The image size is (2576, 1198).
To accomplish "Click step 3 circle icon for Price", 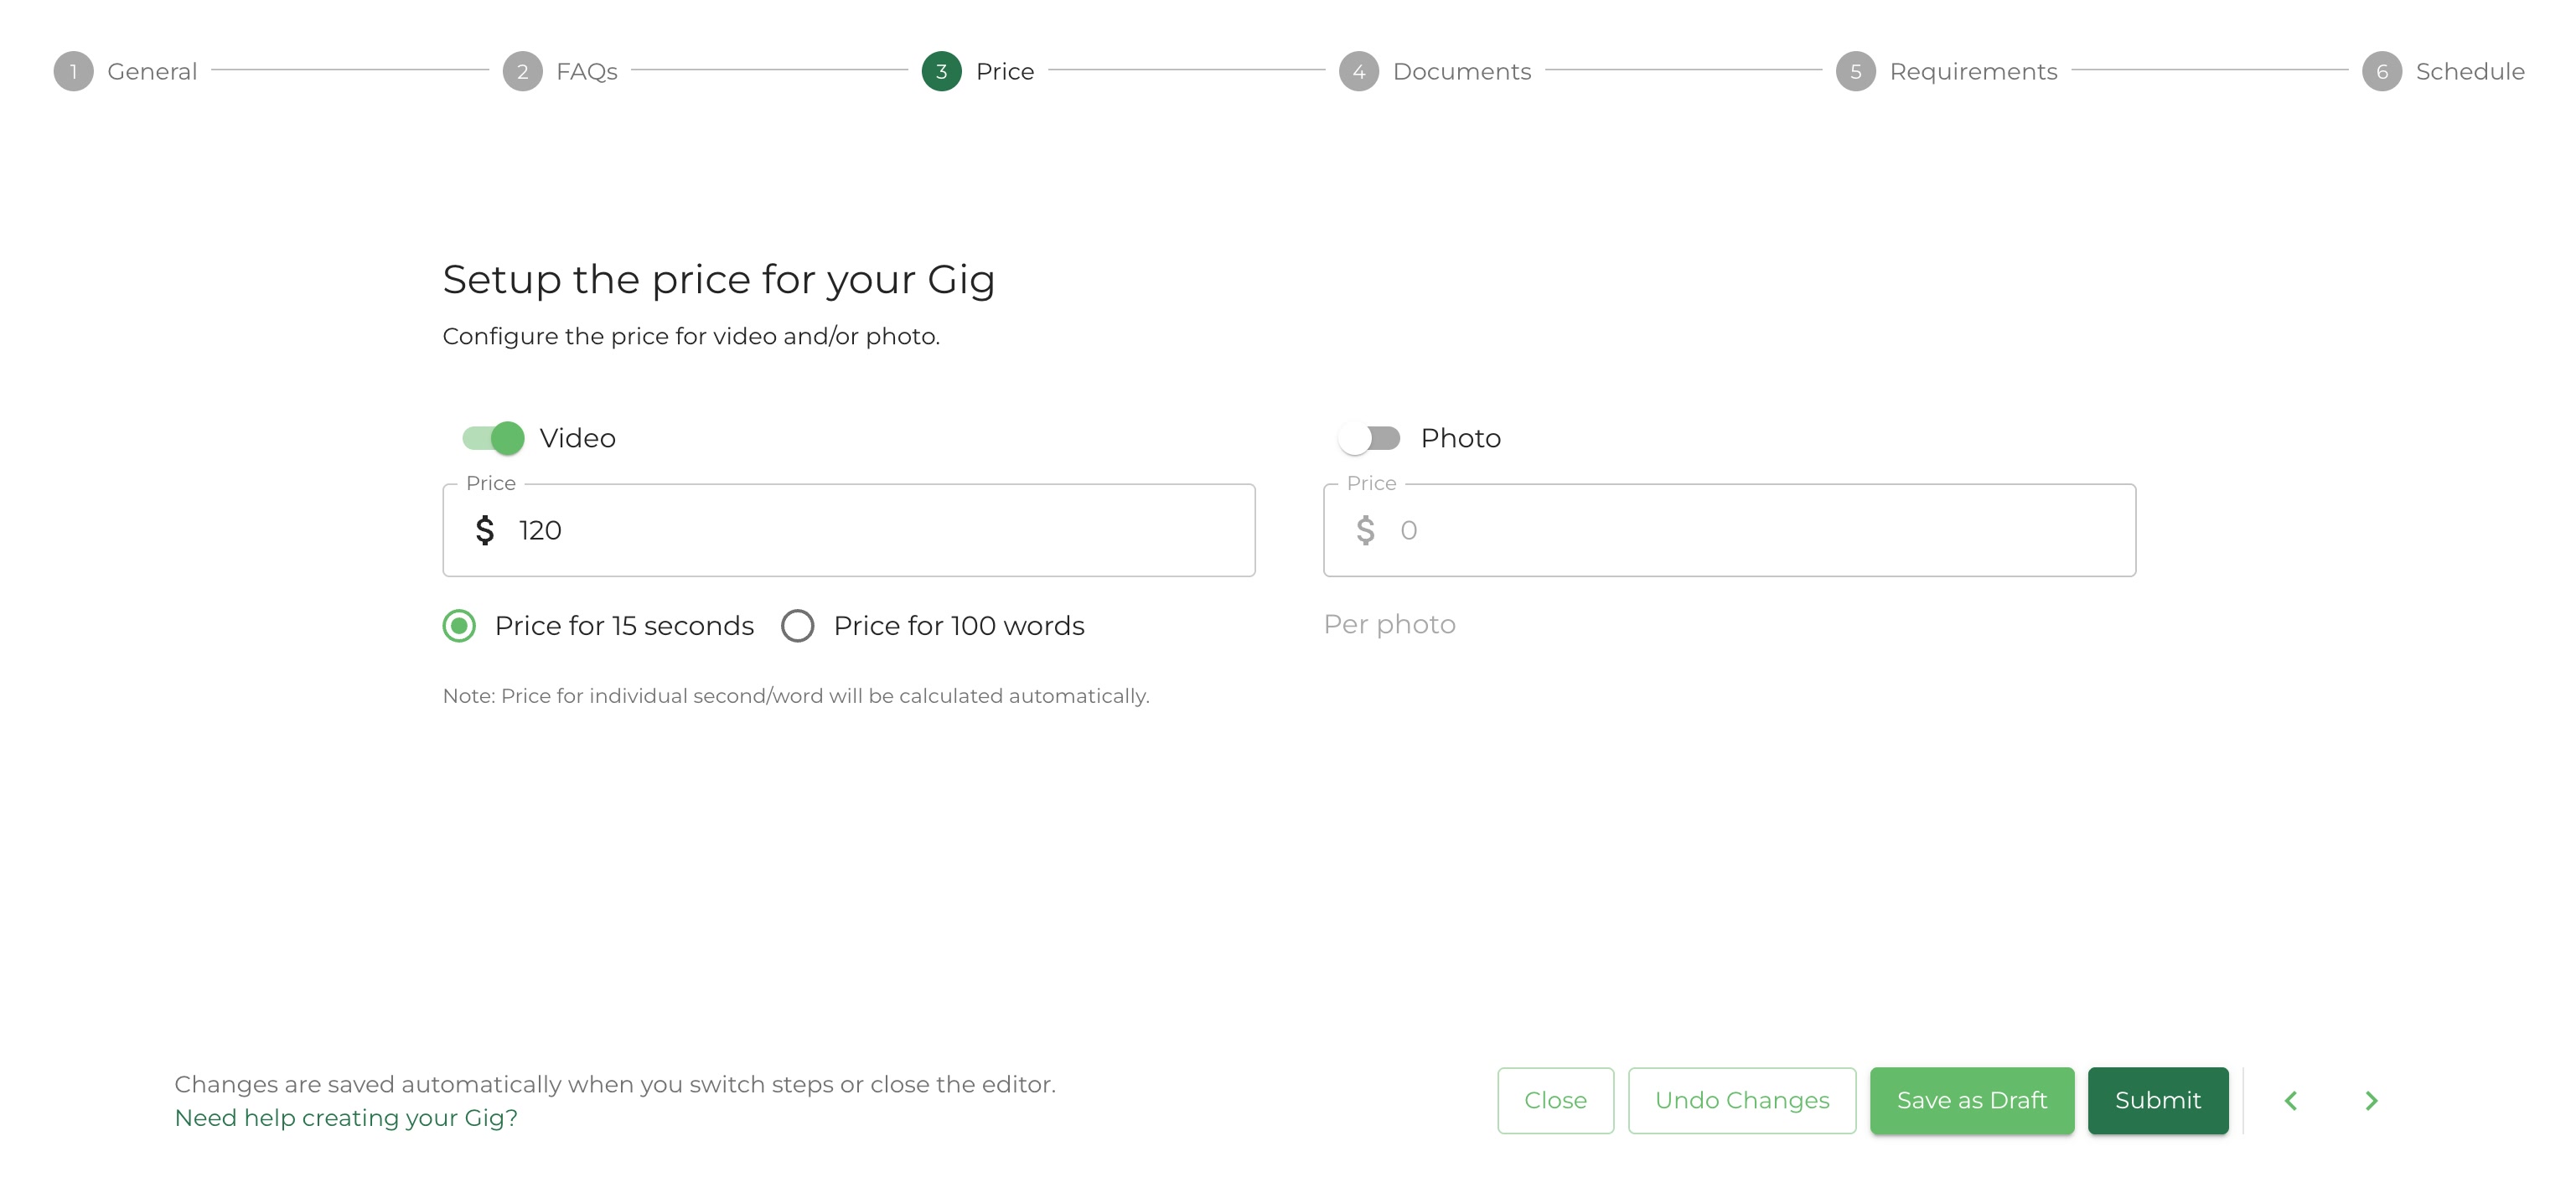I will (x=941, y=71).
